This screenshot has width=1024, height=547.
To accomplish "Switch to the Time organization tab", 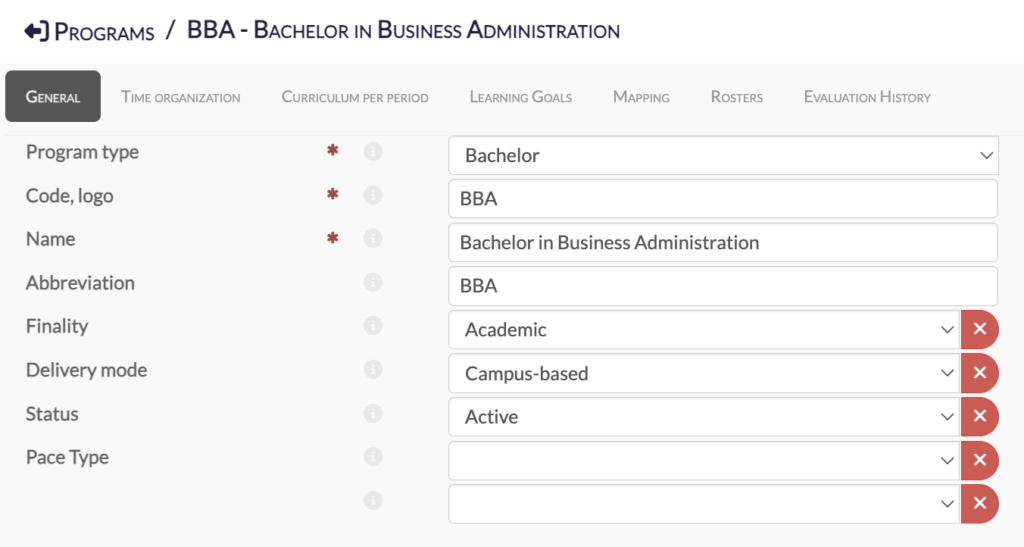I will click(181, 97).
